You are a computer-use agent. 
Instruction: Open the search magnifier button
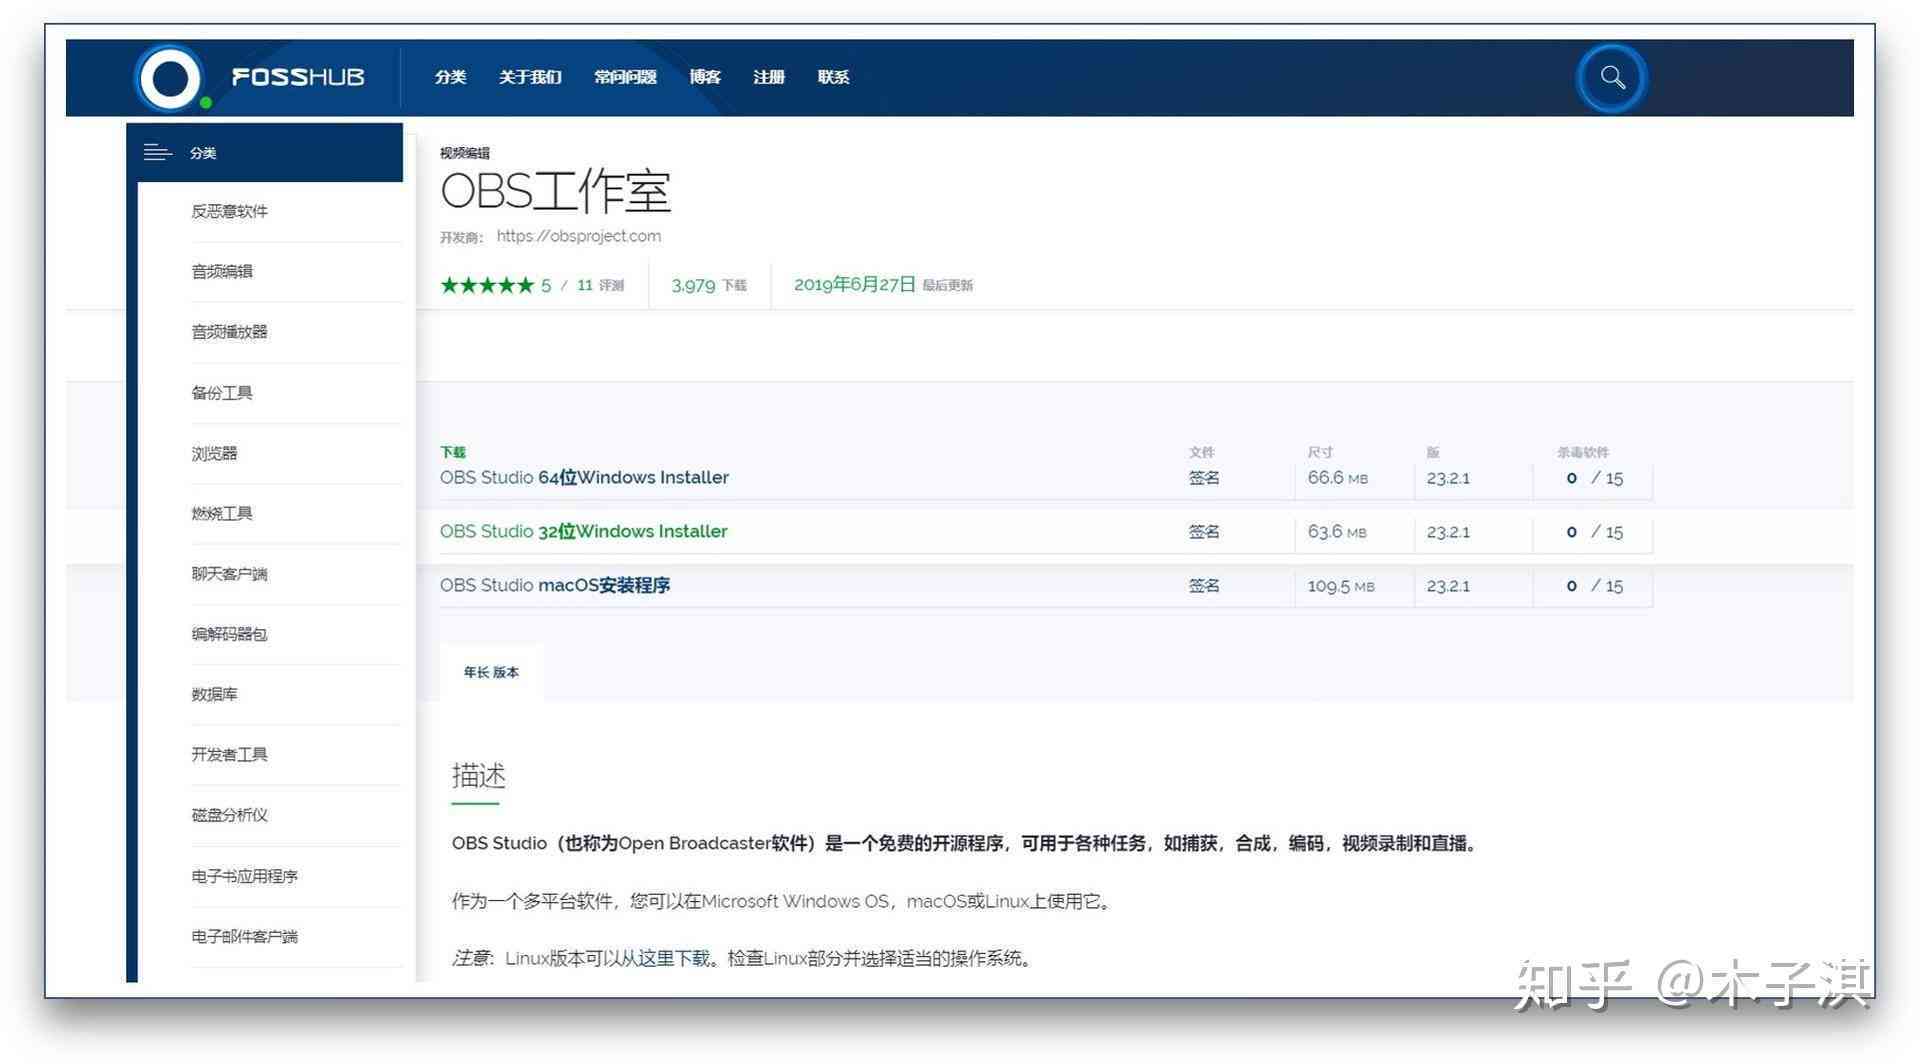click(x=1612, y=78)
